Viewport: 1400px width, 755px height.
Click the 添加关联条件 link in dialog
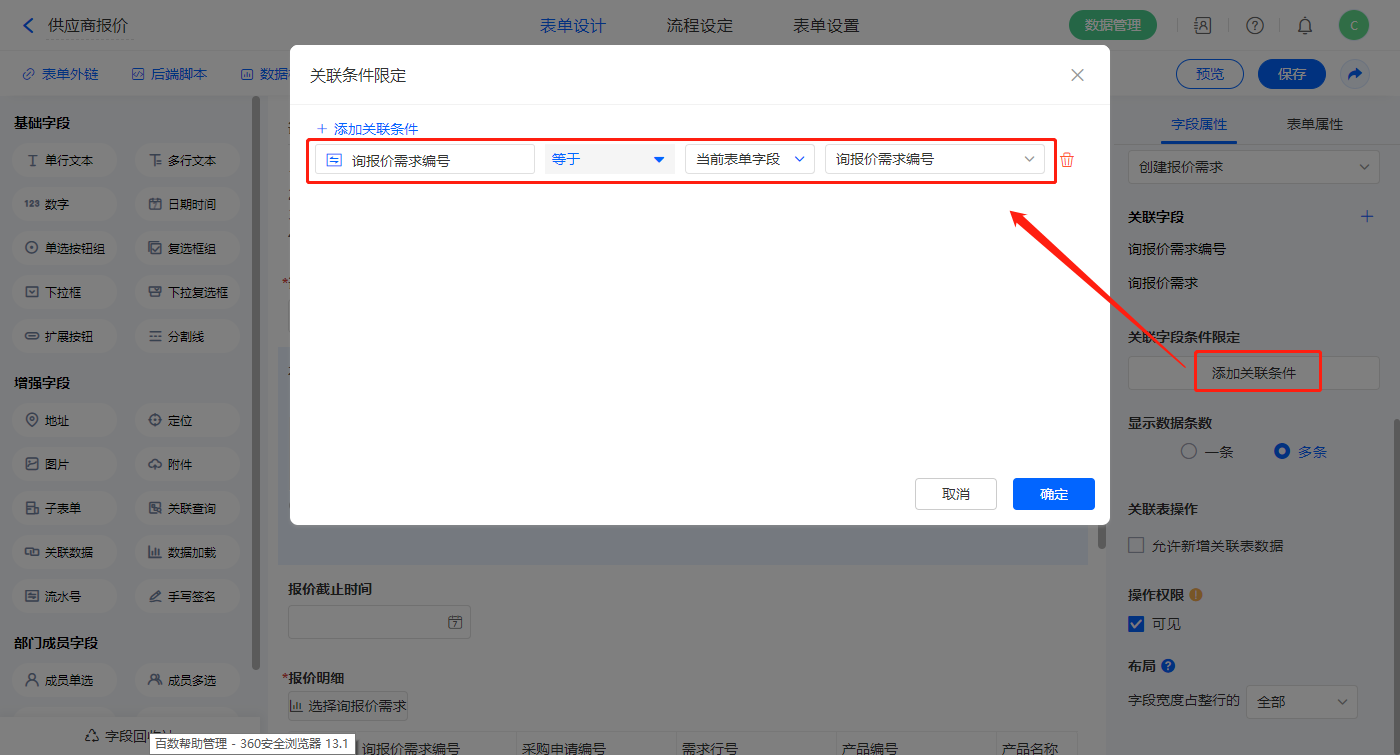tap(367, 129)
